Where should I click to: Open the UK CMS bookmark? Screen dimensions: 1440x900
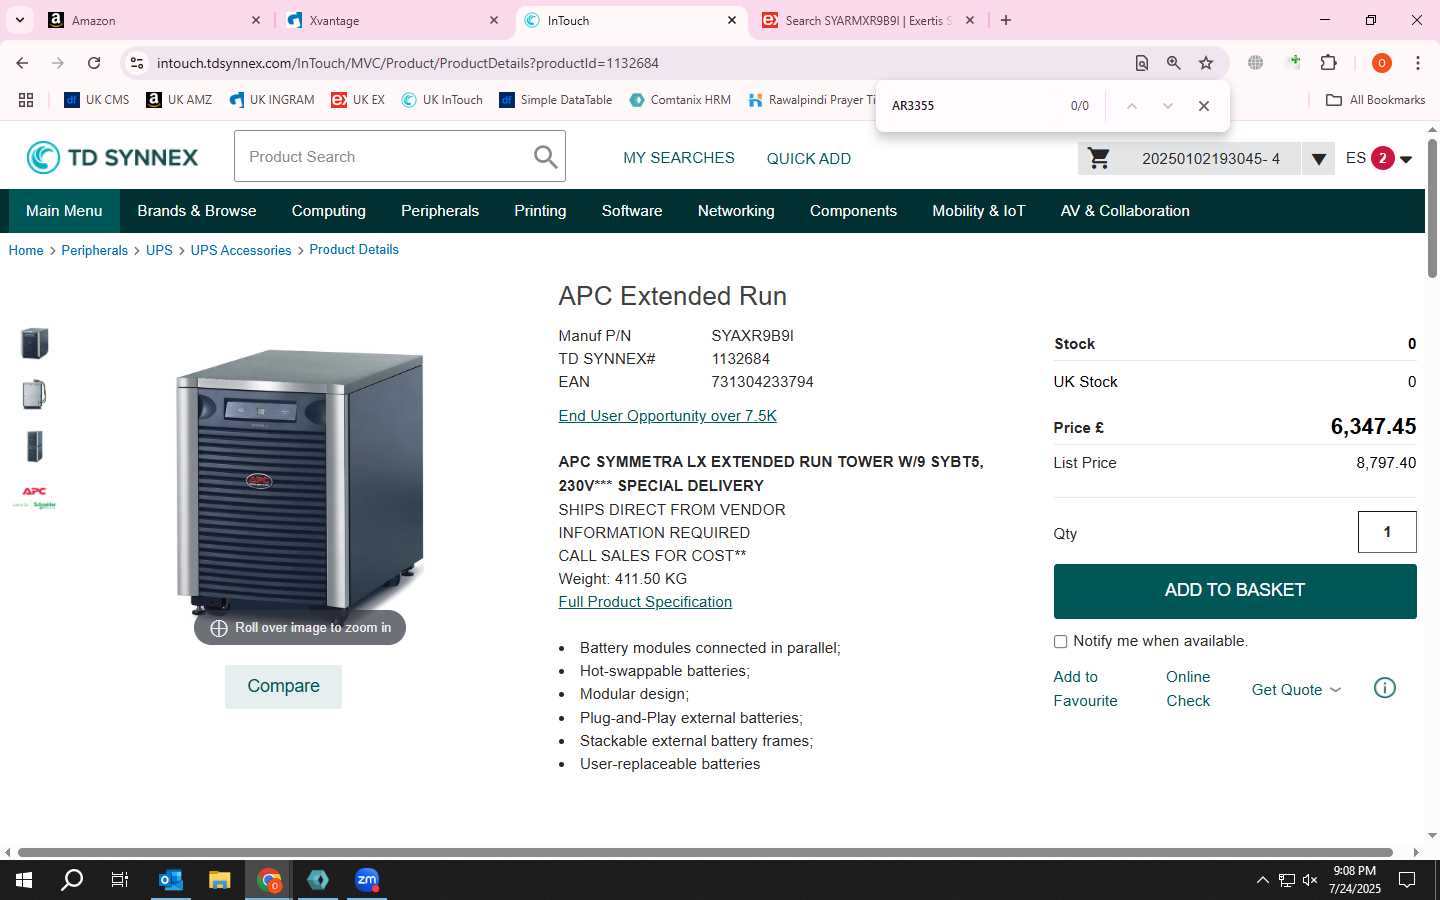[97, 100]
